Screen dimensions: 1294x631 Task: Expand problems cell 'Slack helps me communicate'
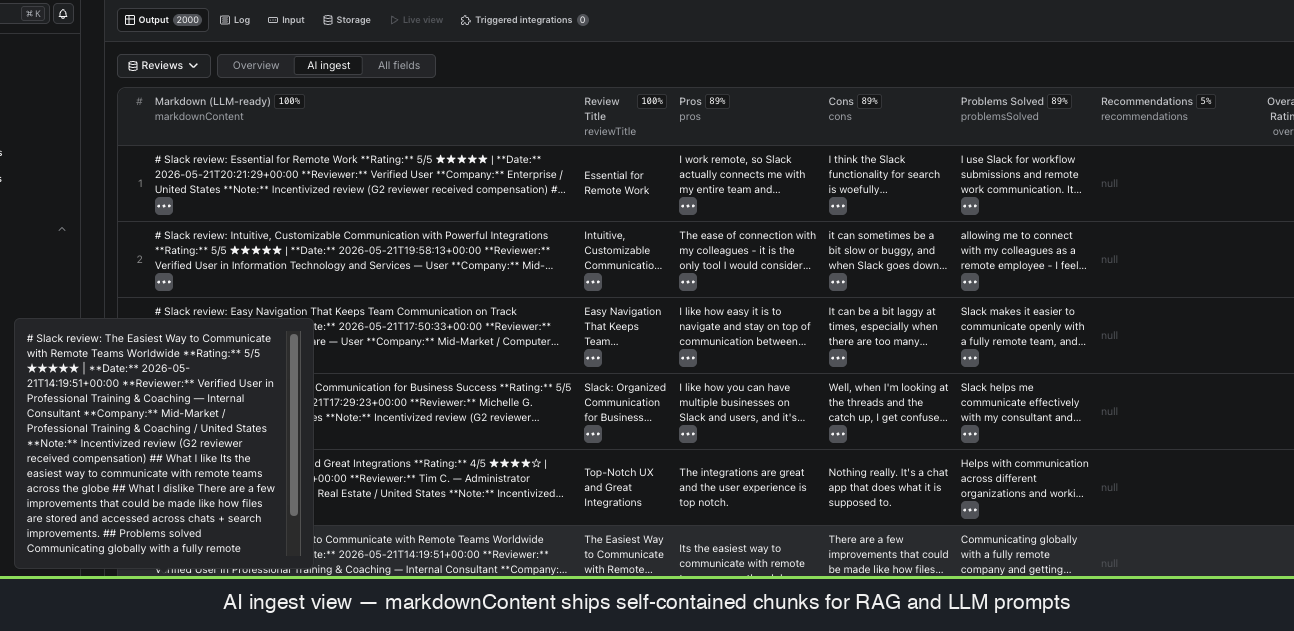click(x=970, y=434)
